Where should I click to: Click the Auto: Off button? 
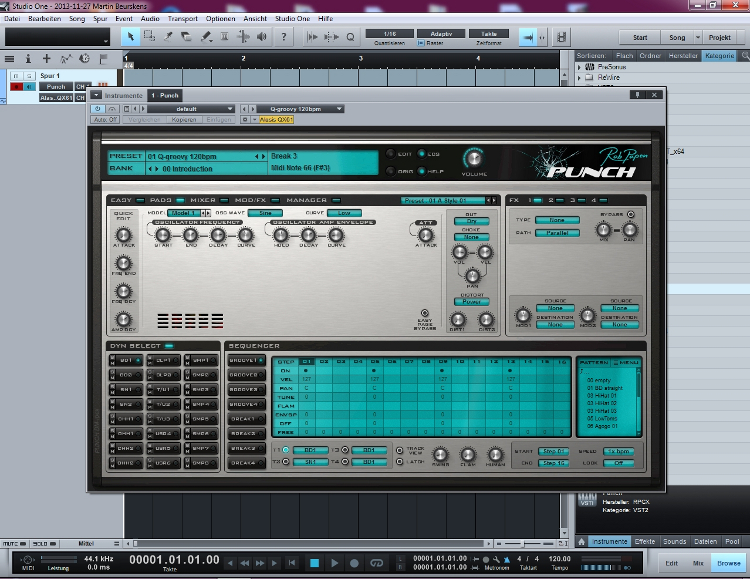pos(105,120)
